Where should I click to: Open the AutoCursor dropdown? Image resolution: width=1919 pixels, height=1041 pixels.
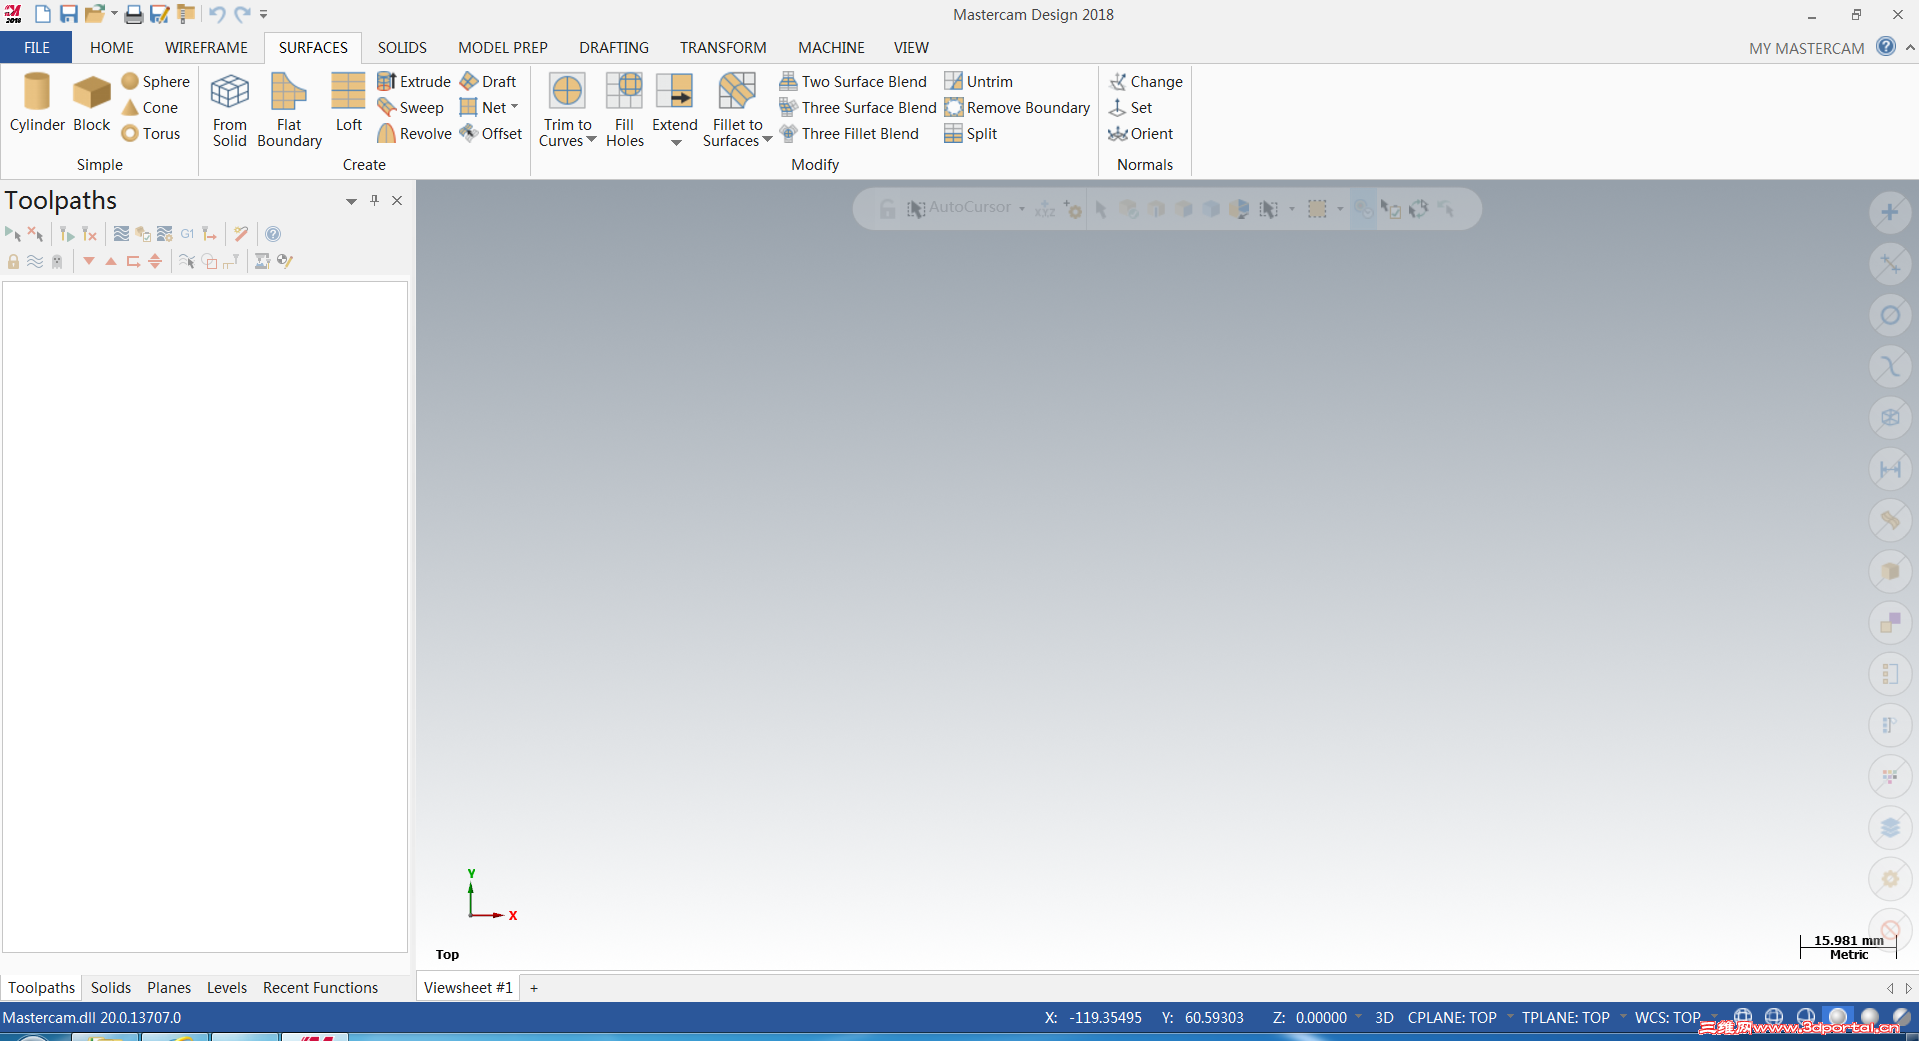1022,208
